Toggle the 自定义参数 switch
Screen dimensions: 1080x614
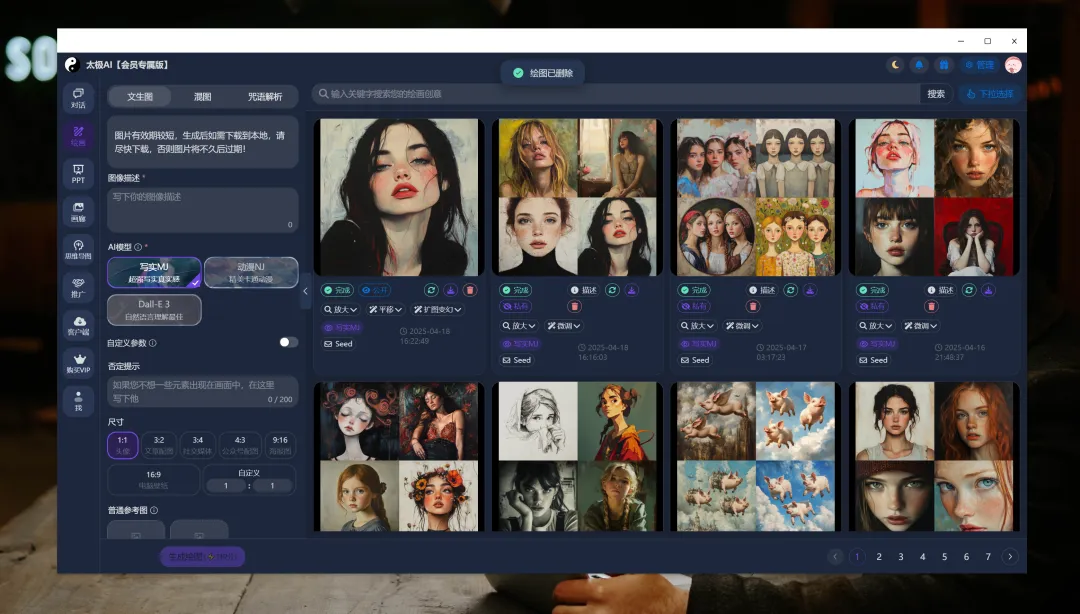point(289,342)
